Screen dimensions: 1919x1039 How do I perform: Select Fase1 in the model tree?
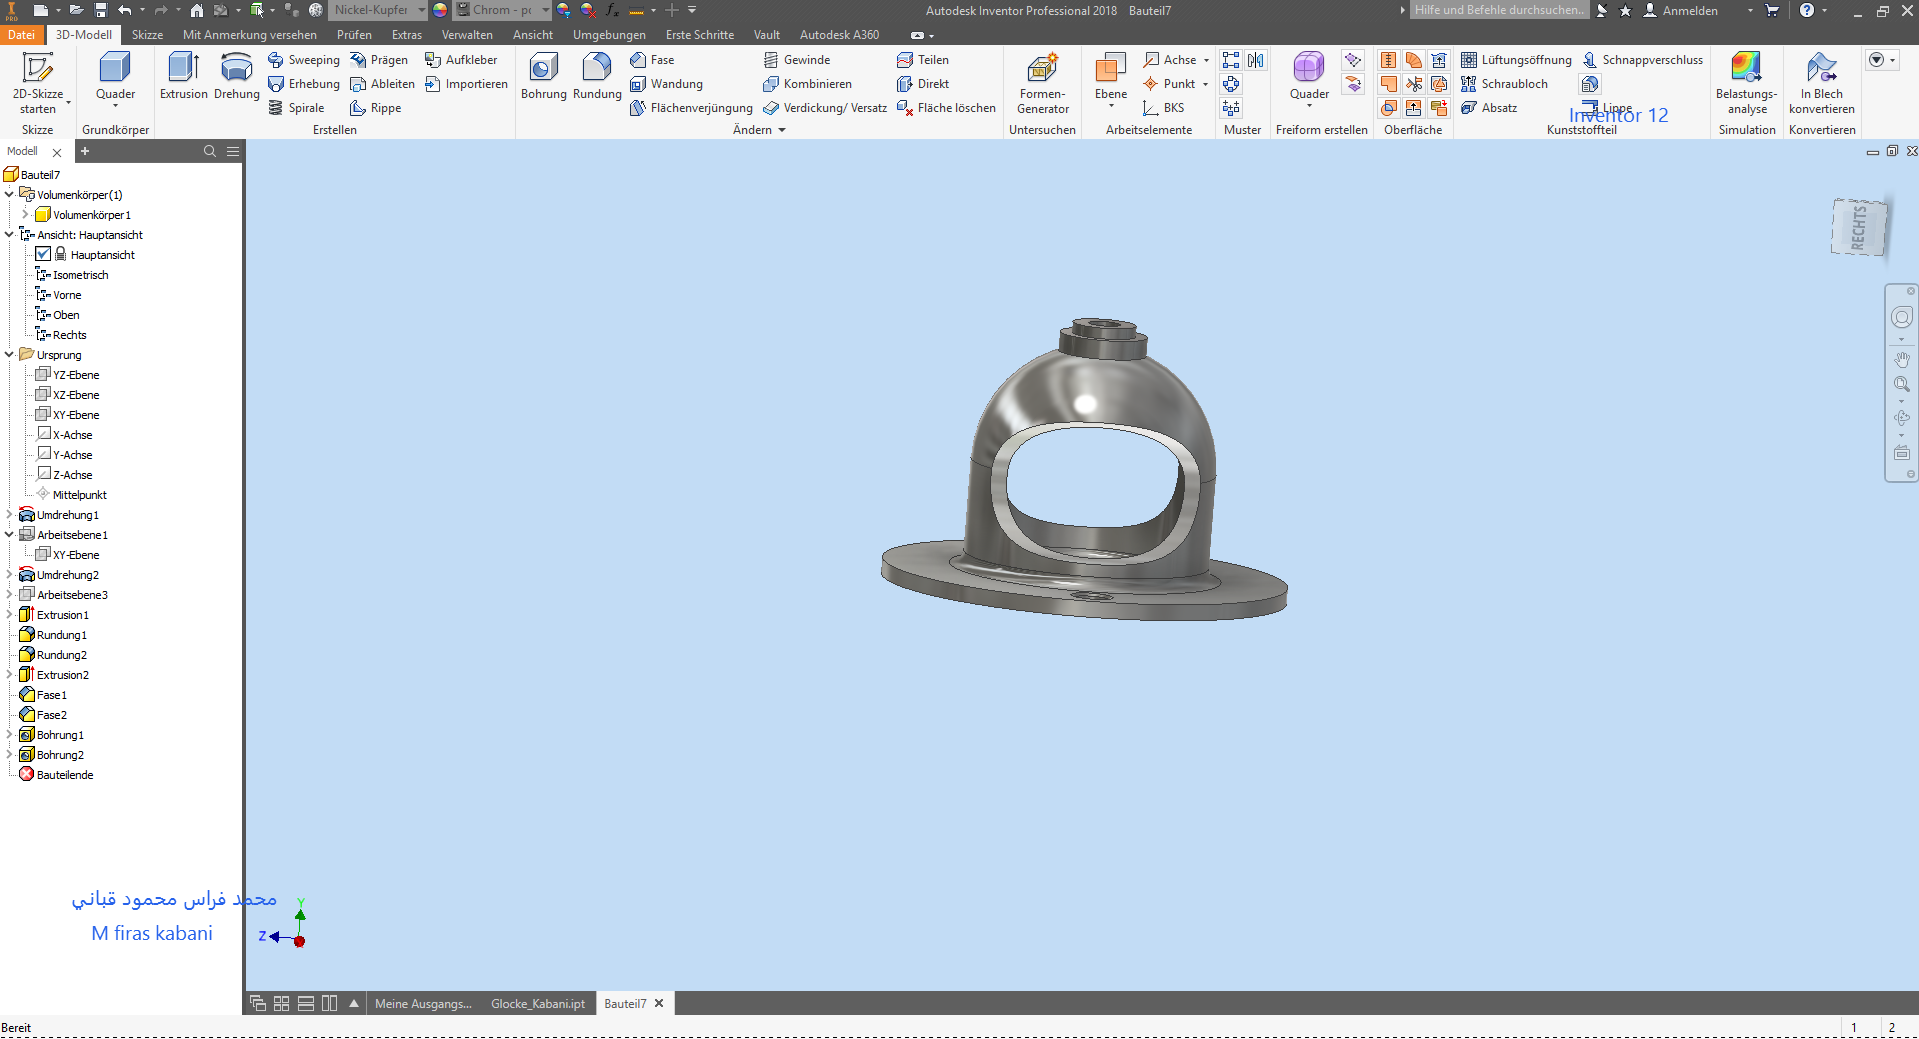click(x=43, y=694)
